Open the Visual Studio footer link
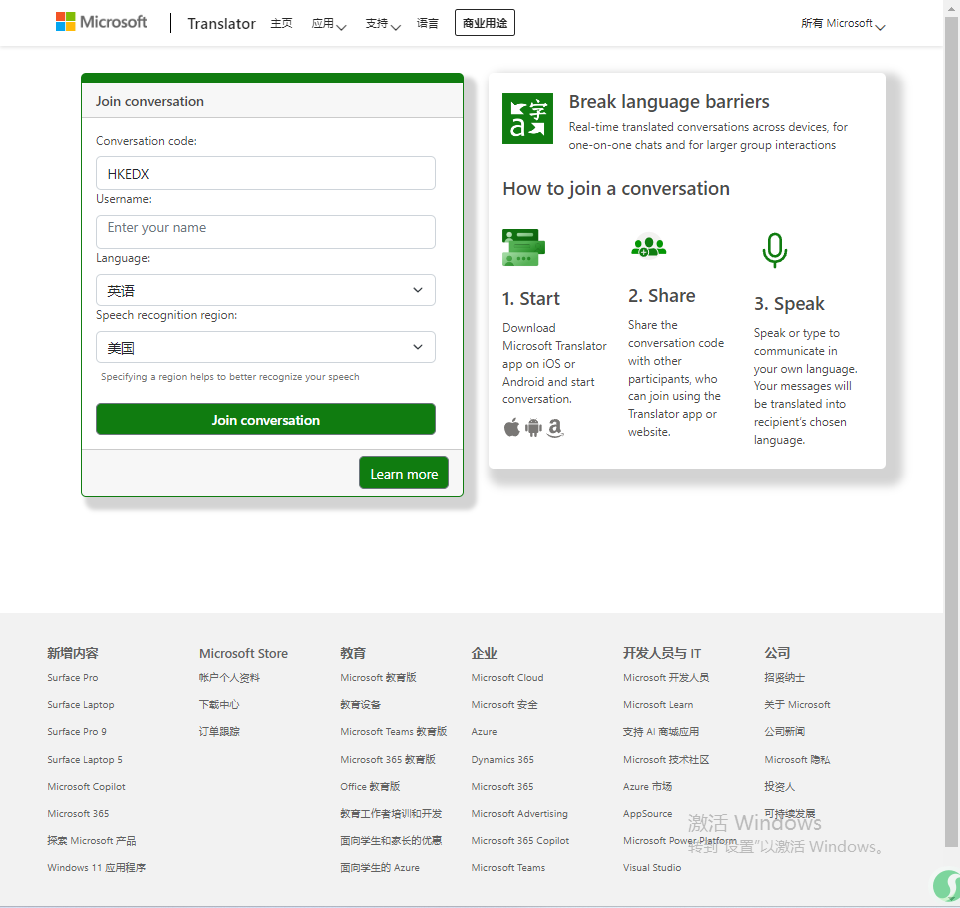 (x=652, y=867)
